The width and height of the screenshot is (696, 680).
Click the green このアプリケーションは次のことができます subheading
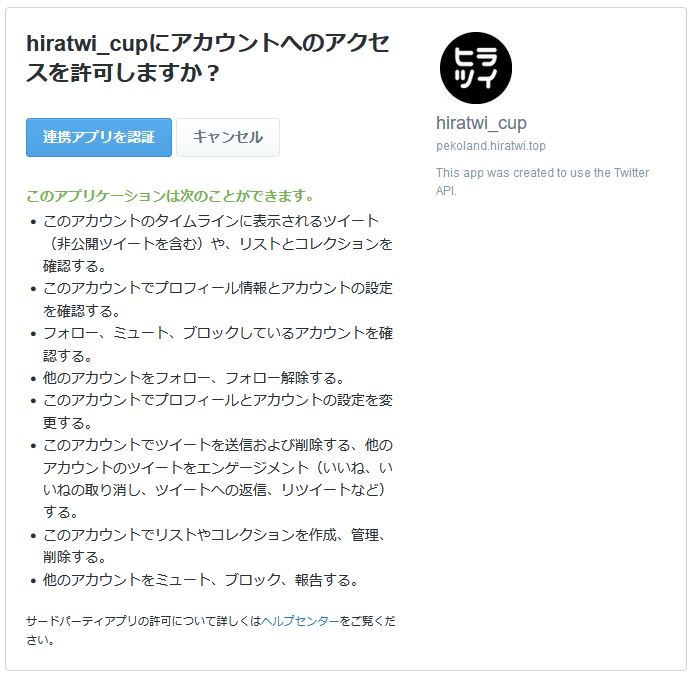(x=171, y=195)
